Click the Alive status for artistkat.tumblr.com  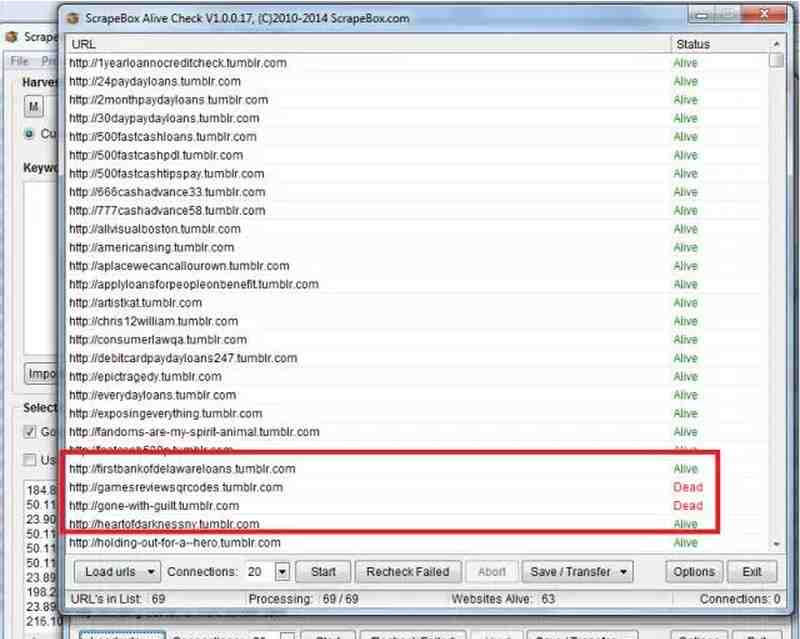(x=685, y=303)
